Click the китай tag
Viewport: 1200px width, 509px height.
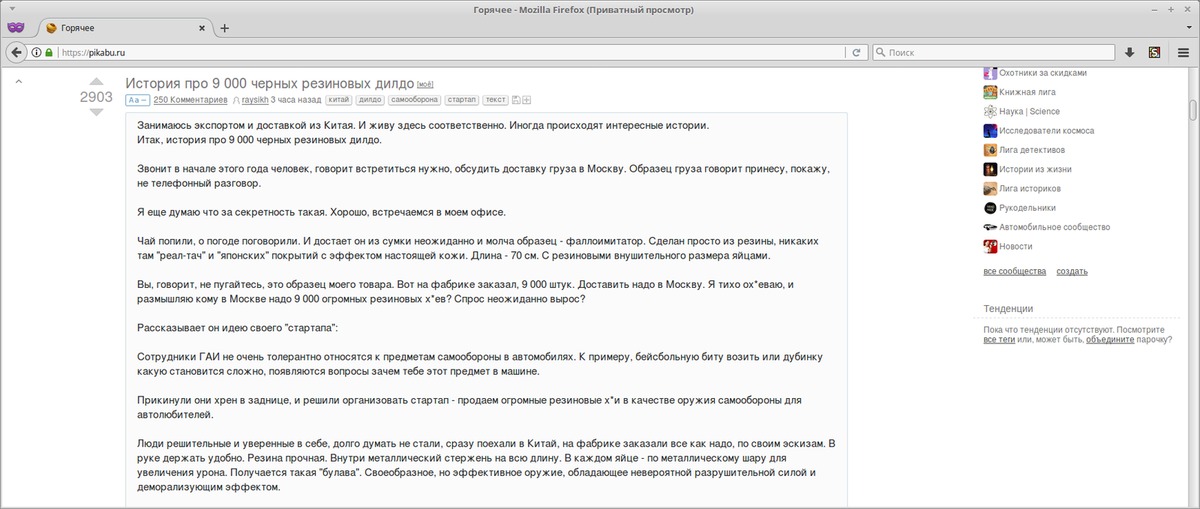(x=339, y=100)
